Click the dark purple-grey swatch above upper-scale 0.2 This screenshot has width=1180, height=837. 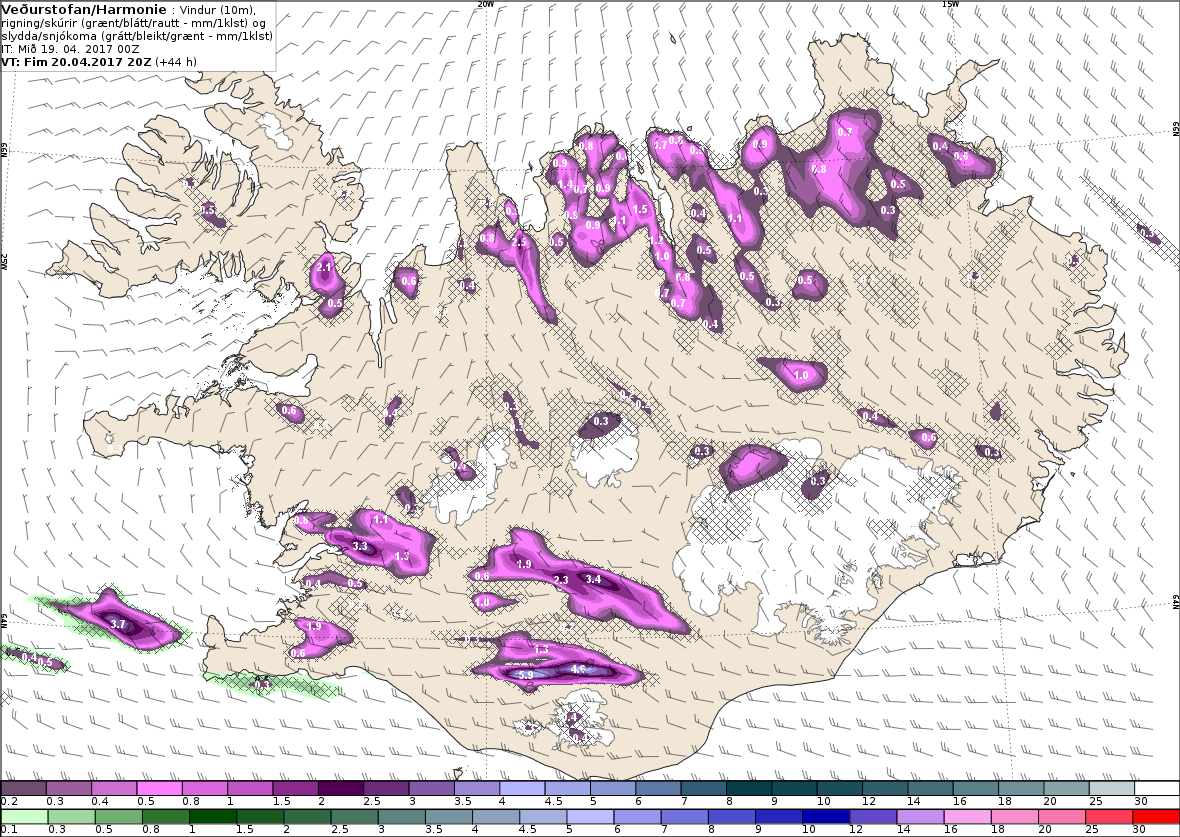coord(23,788)
